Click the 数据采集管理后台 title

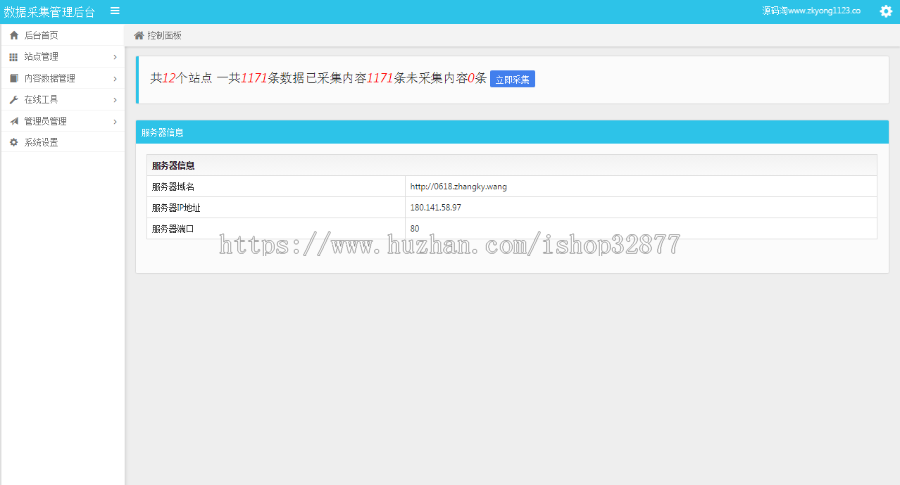tap(49, 11)
